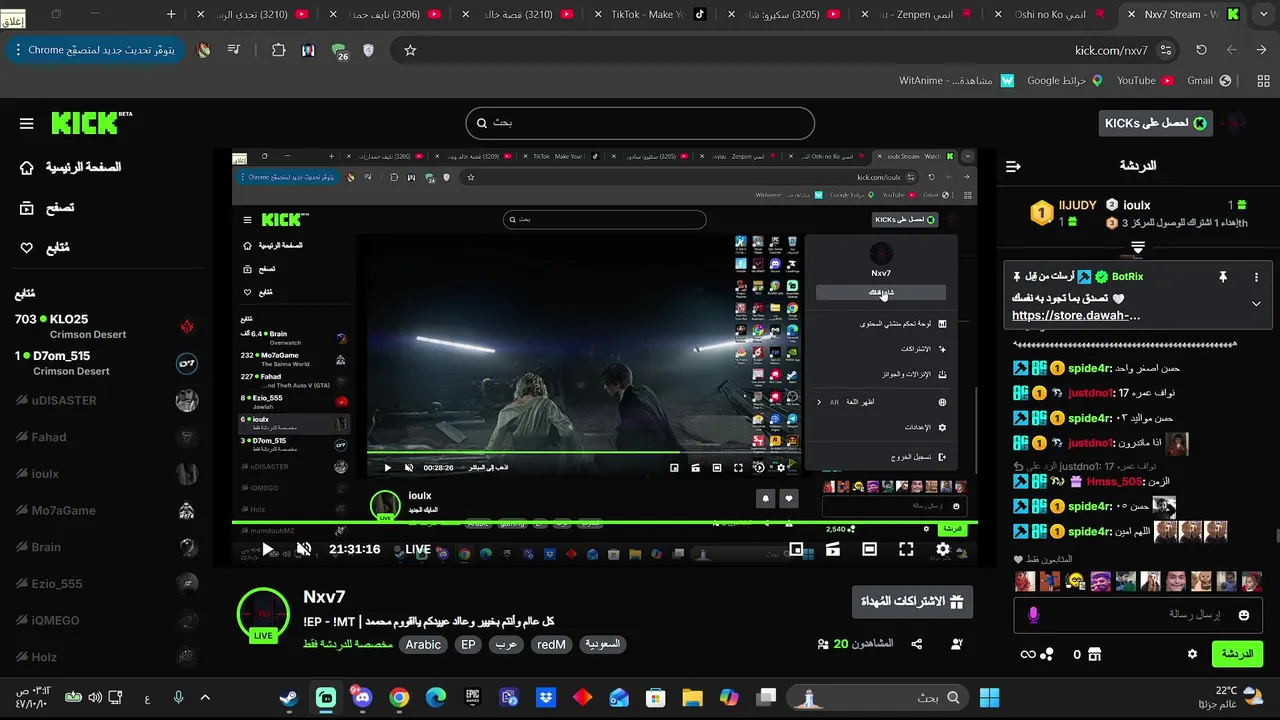This screenshot has width=1280, height=720.
Task: Enter fullscreen mode on the player
Action: (906, 549)
